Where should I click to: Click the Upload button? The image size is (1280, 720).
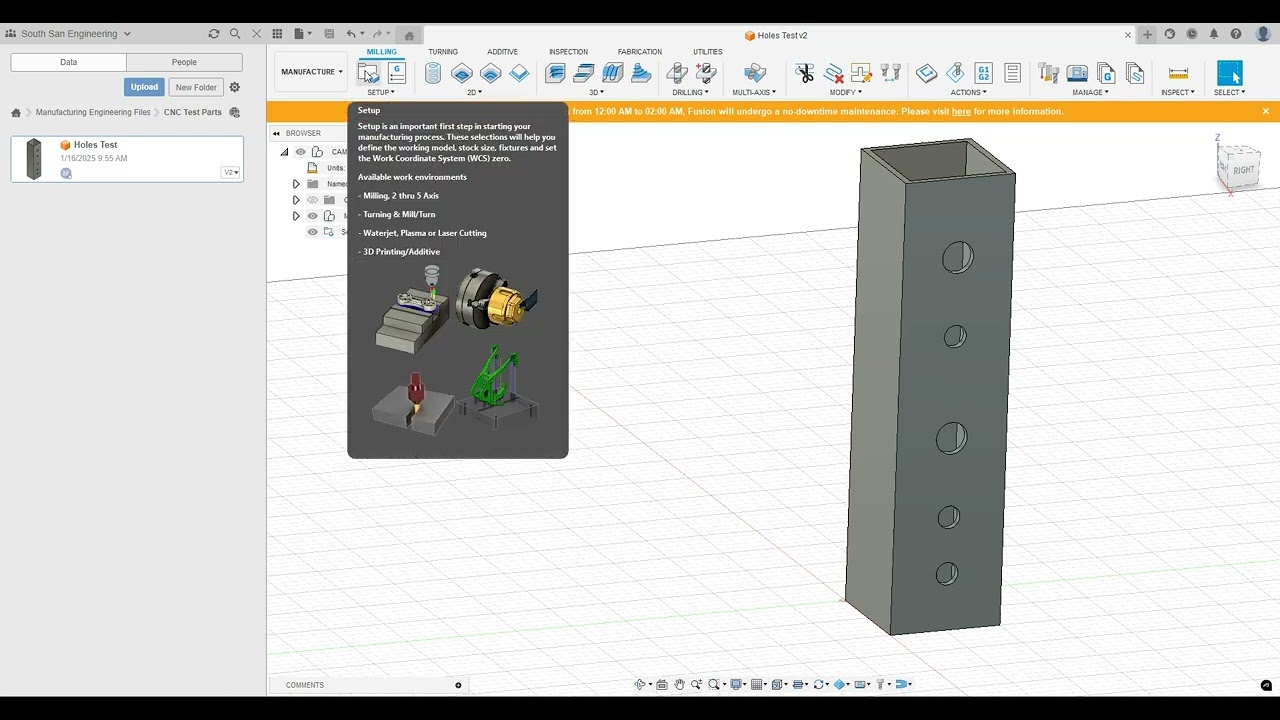click(144, 87)
